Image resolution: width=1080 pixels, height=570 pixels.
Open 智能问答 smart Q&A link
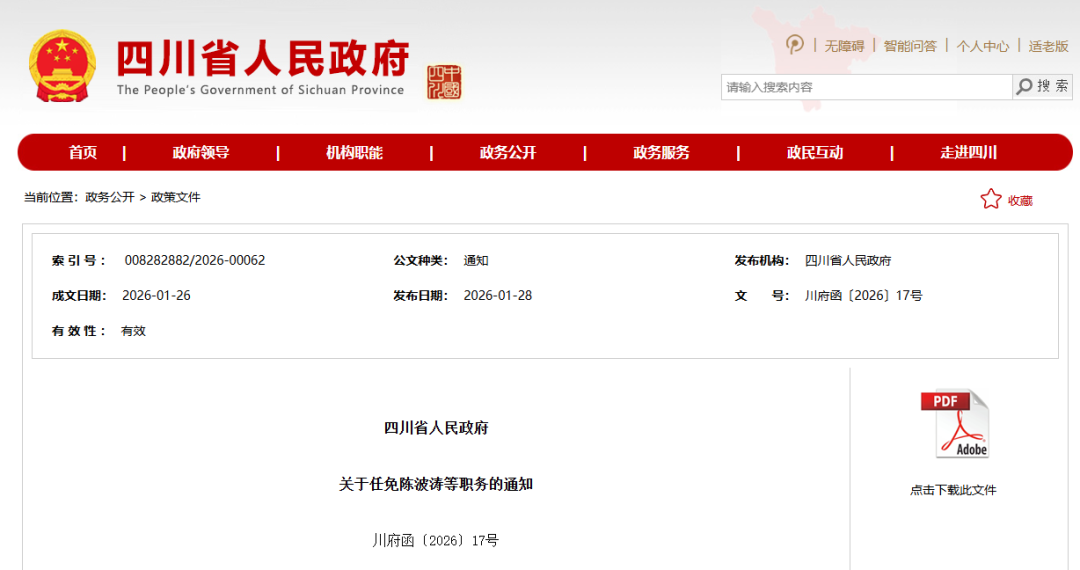pos(910,46)
